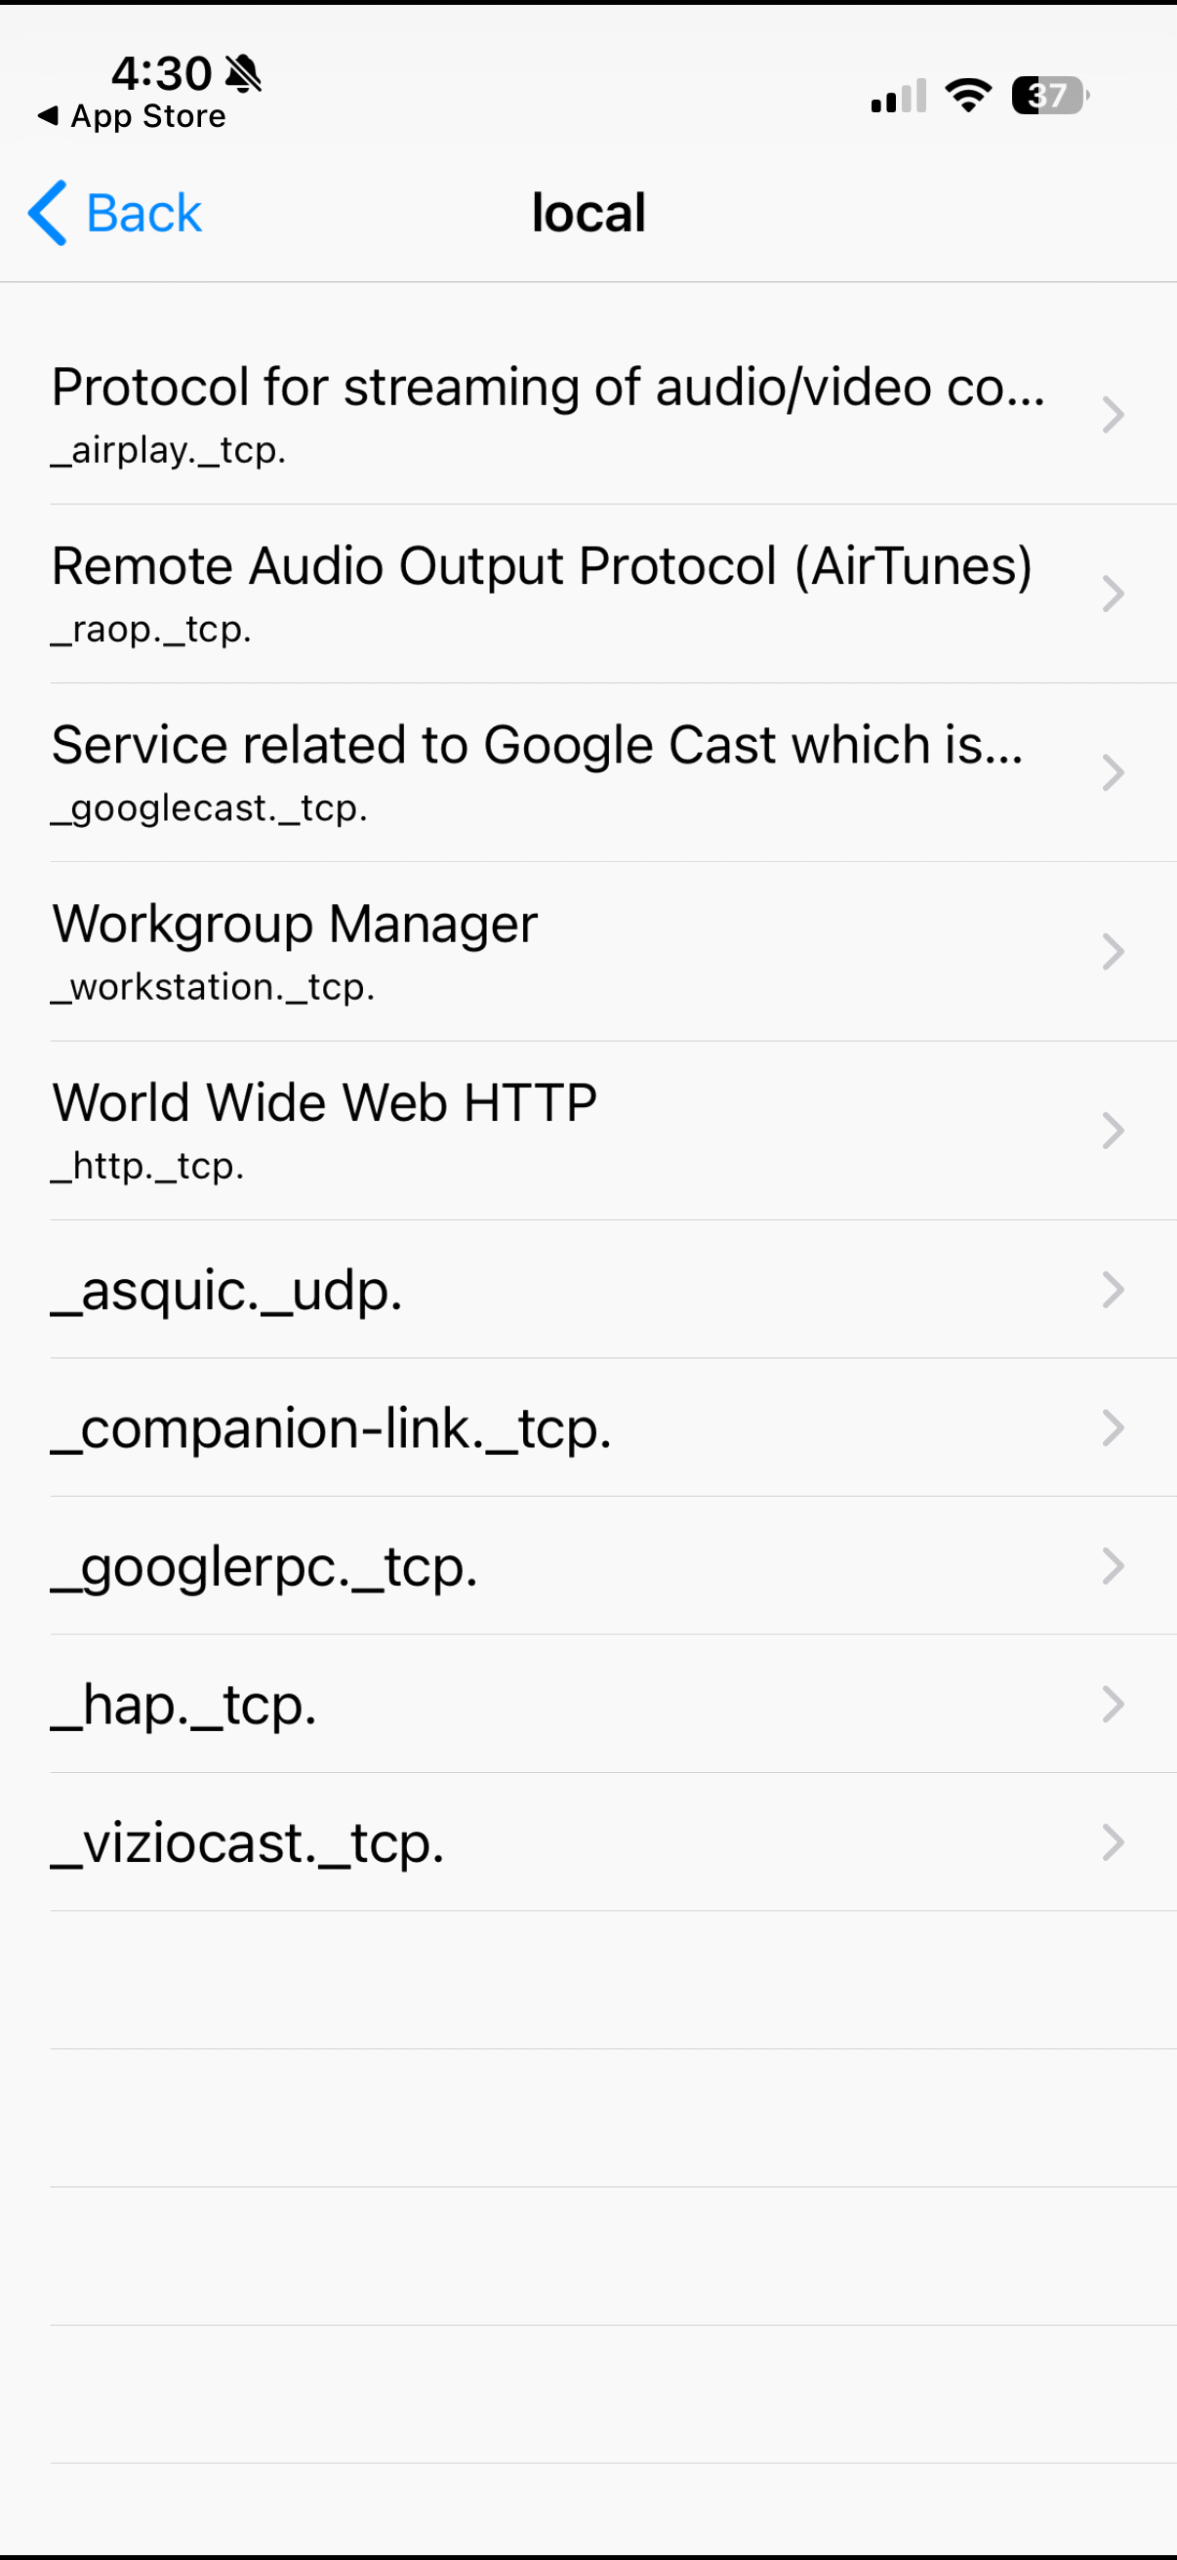Tap chevron beside Google Cast service
This screenshot has height=2560, width=1177.
tap(1113, 772)
